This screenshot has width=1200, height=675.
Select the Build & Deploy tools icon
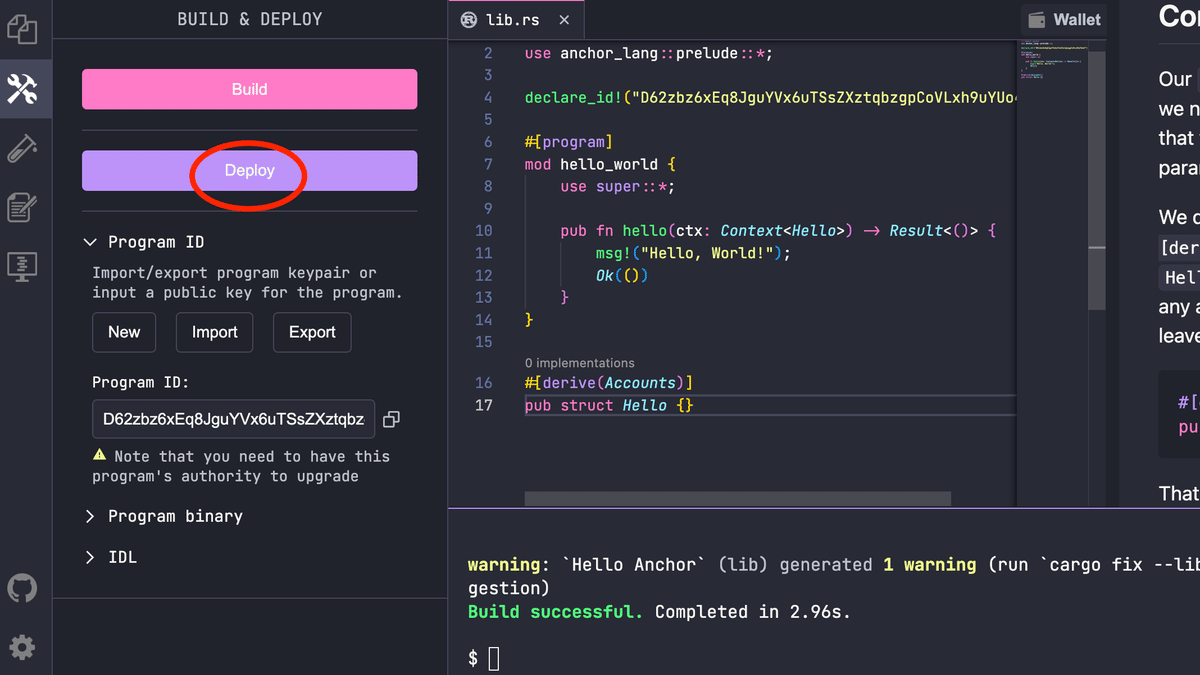(x=22, y=89)
